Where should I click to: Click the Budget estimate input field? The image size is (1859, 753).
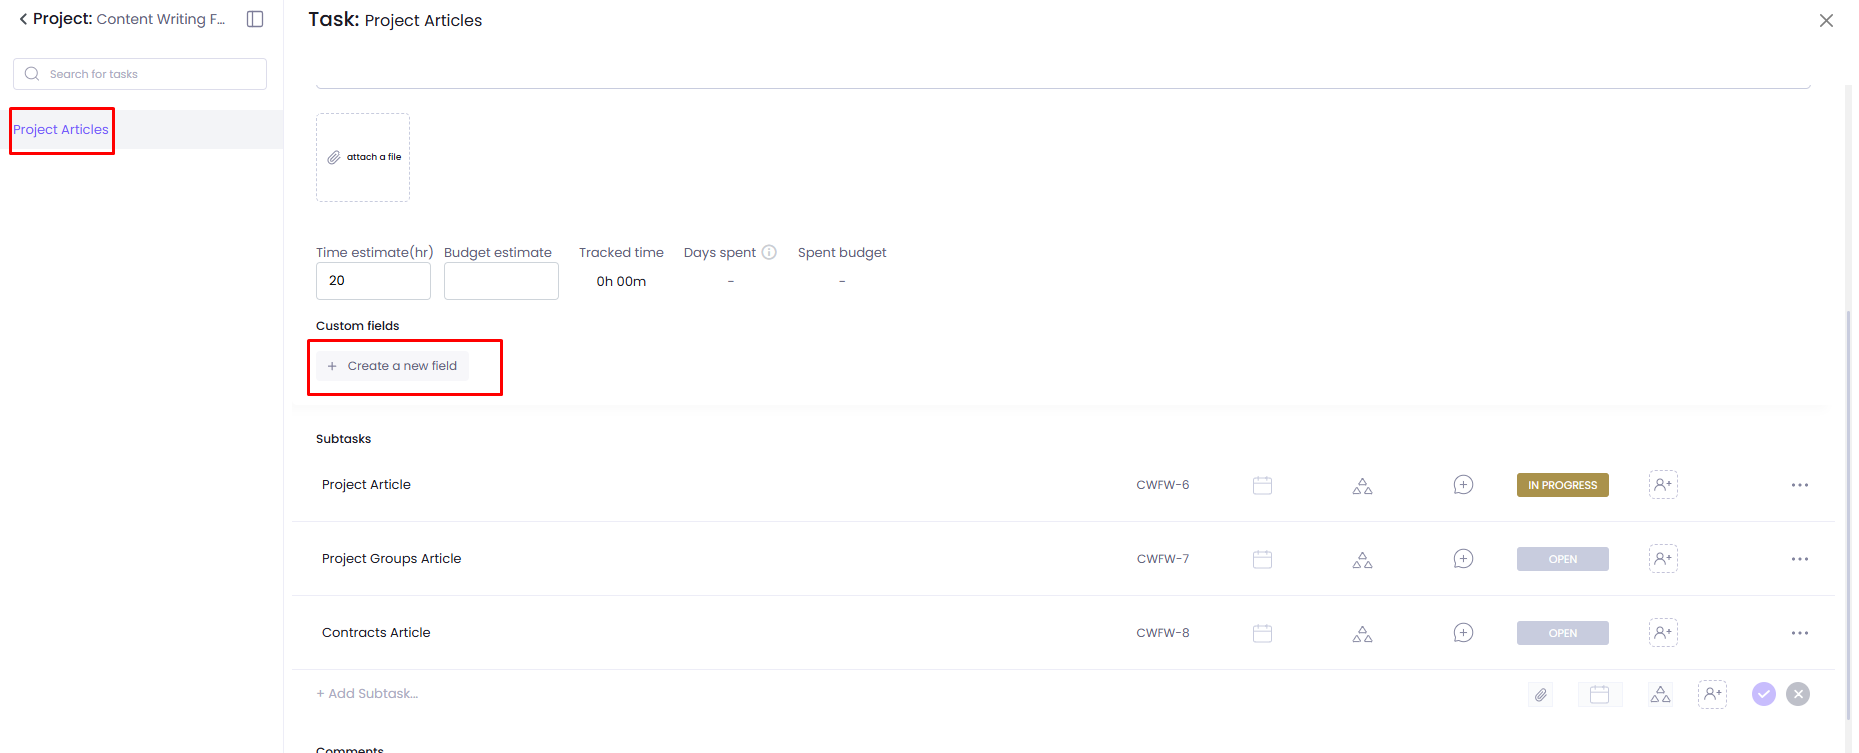coord(501,281)
